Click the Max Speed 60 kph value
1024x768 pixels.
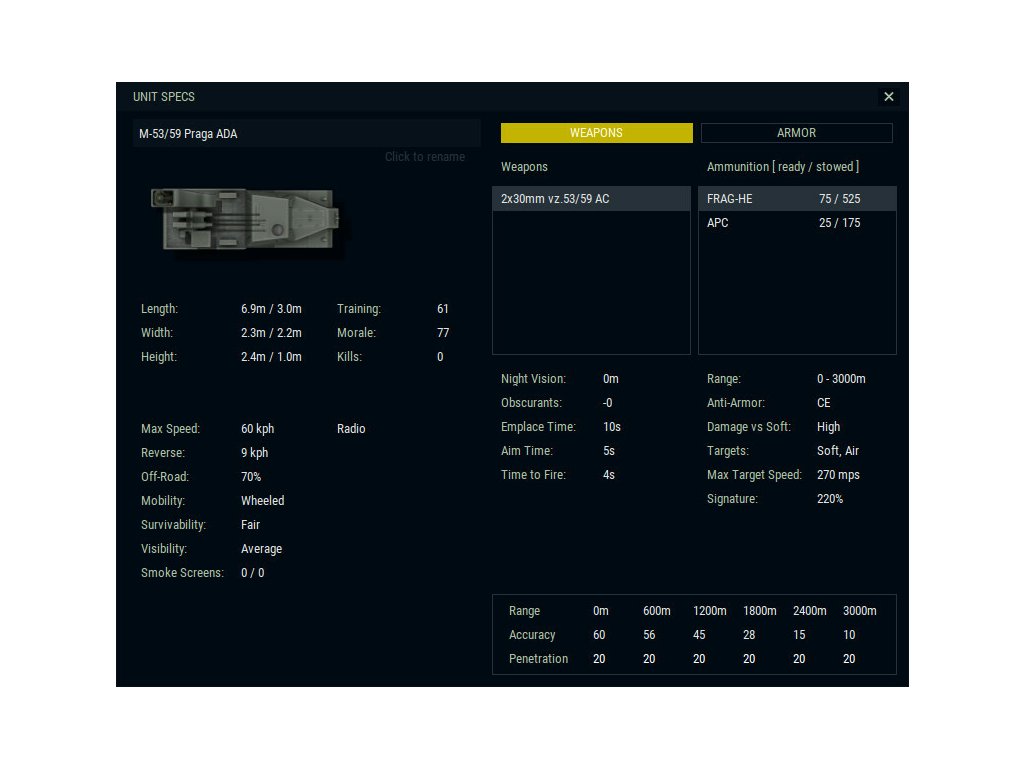click(257, 429)
